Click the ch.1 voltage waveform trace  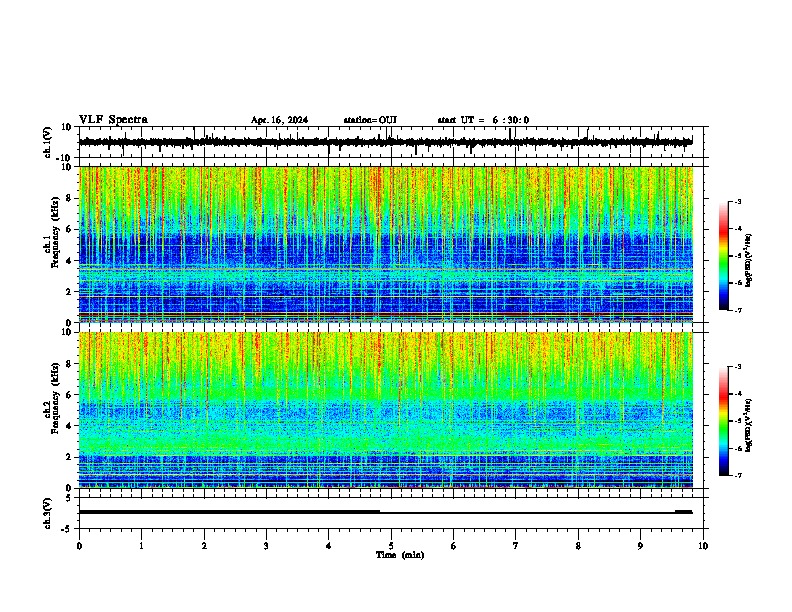pos(385,142)
